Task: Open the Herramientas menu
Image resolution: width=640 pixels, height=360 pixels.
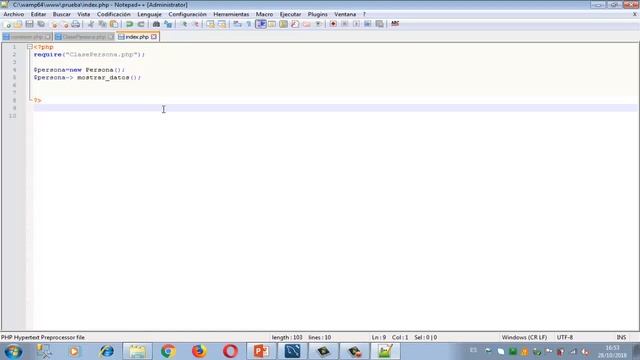Action: pos(231,14)
